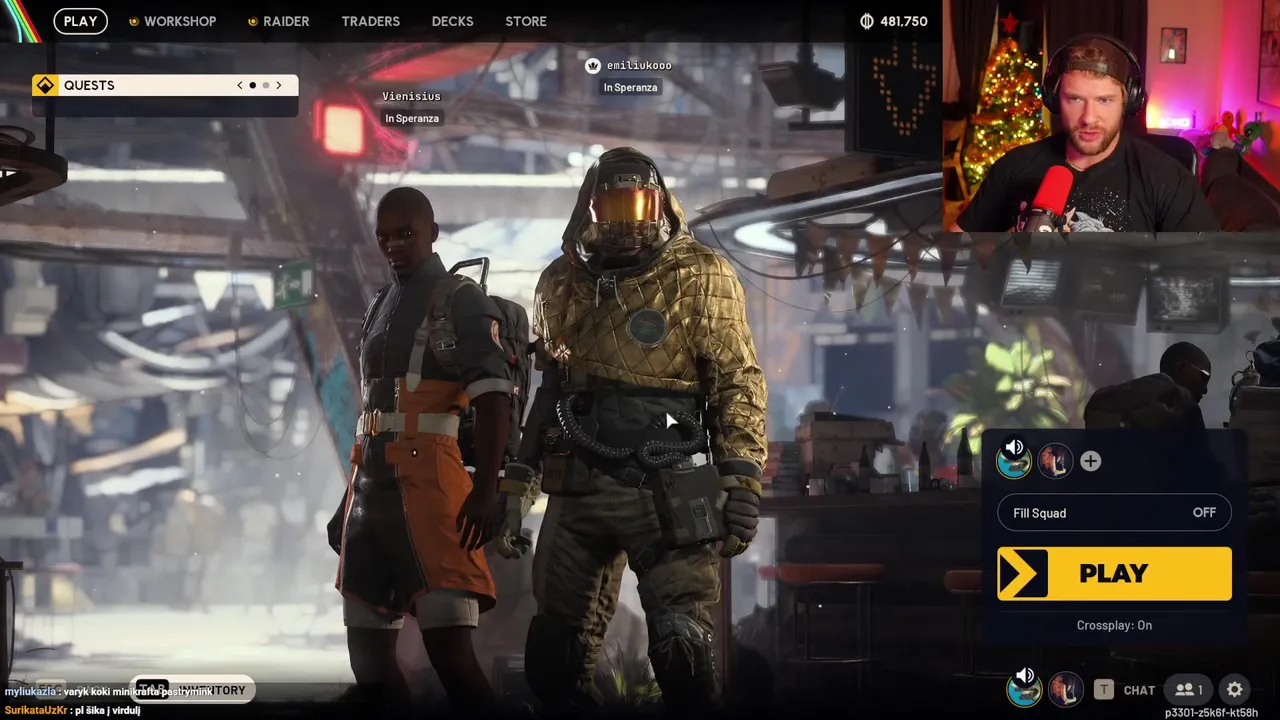Mute voice speaker icon in the bottom bar

[x=1024, y=676]
